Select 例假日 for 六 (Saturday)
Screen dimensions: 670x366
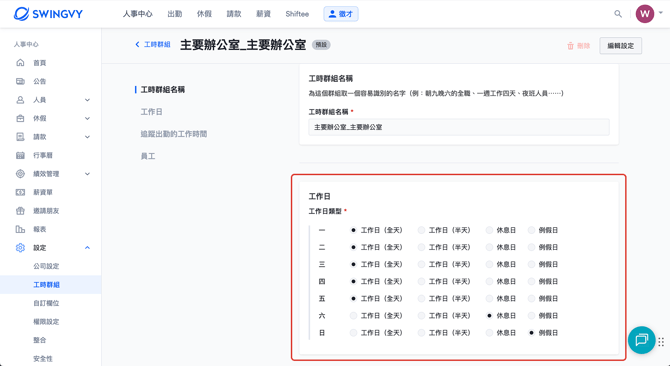(x=531, y=316)
